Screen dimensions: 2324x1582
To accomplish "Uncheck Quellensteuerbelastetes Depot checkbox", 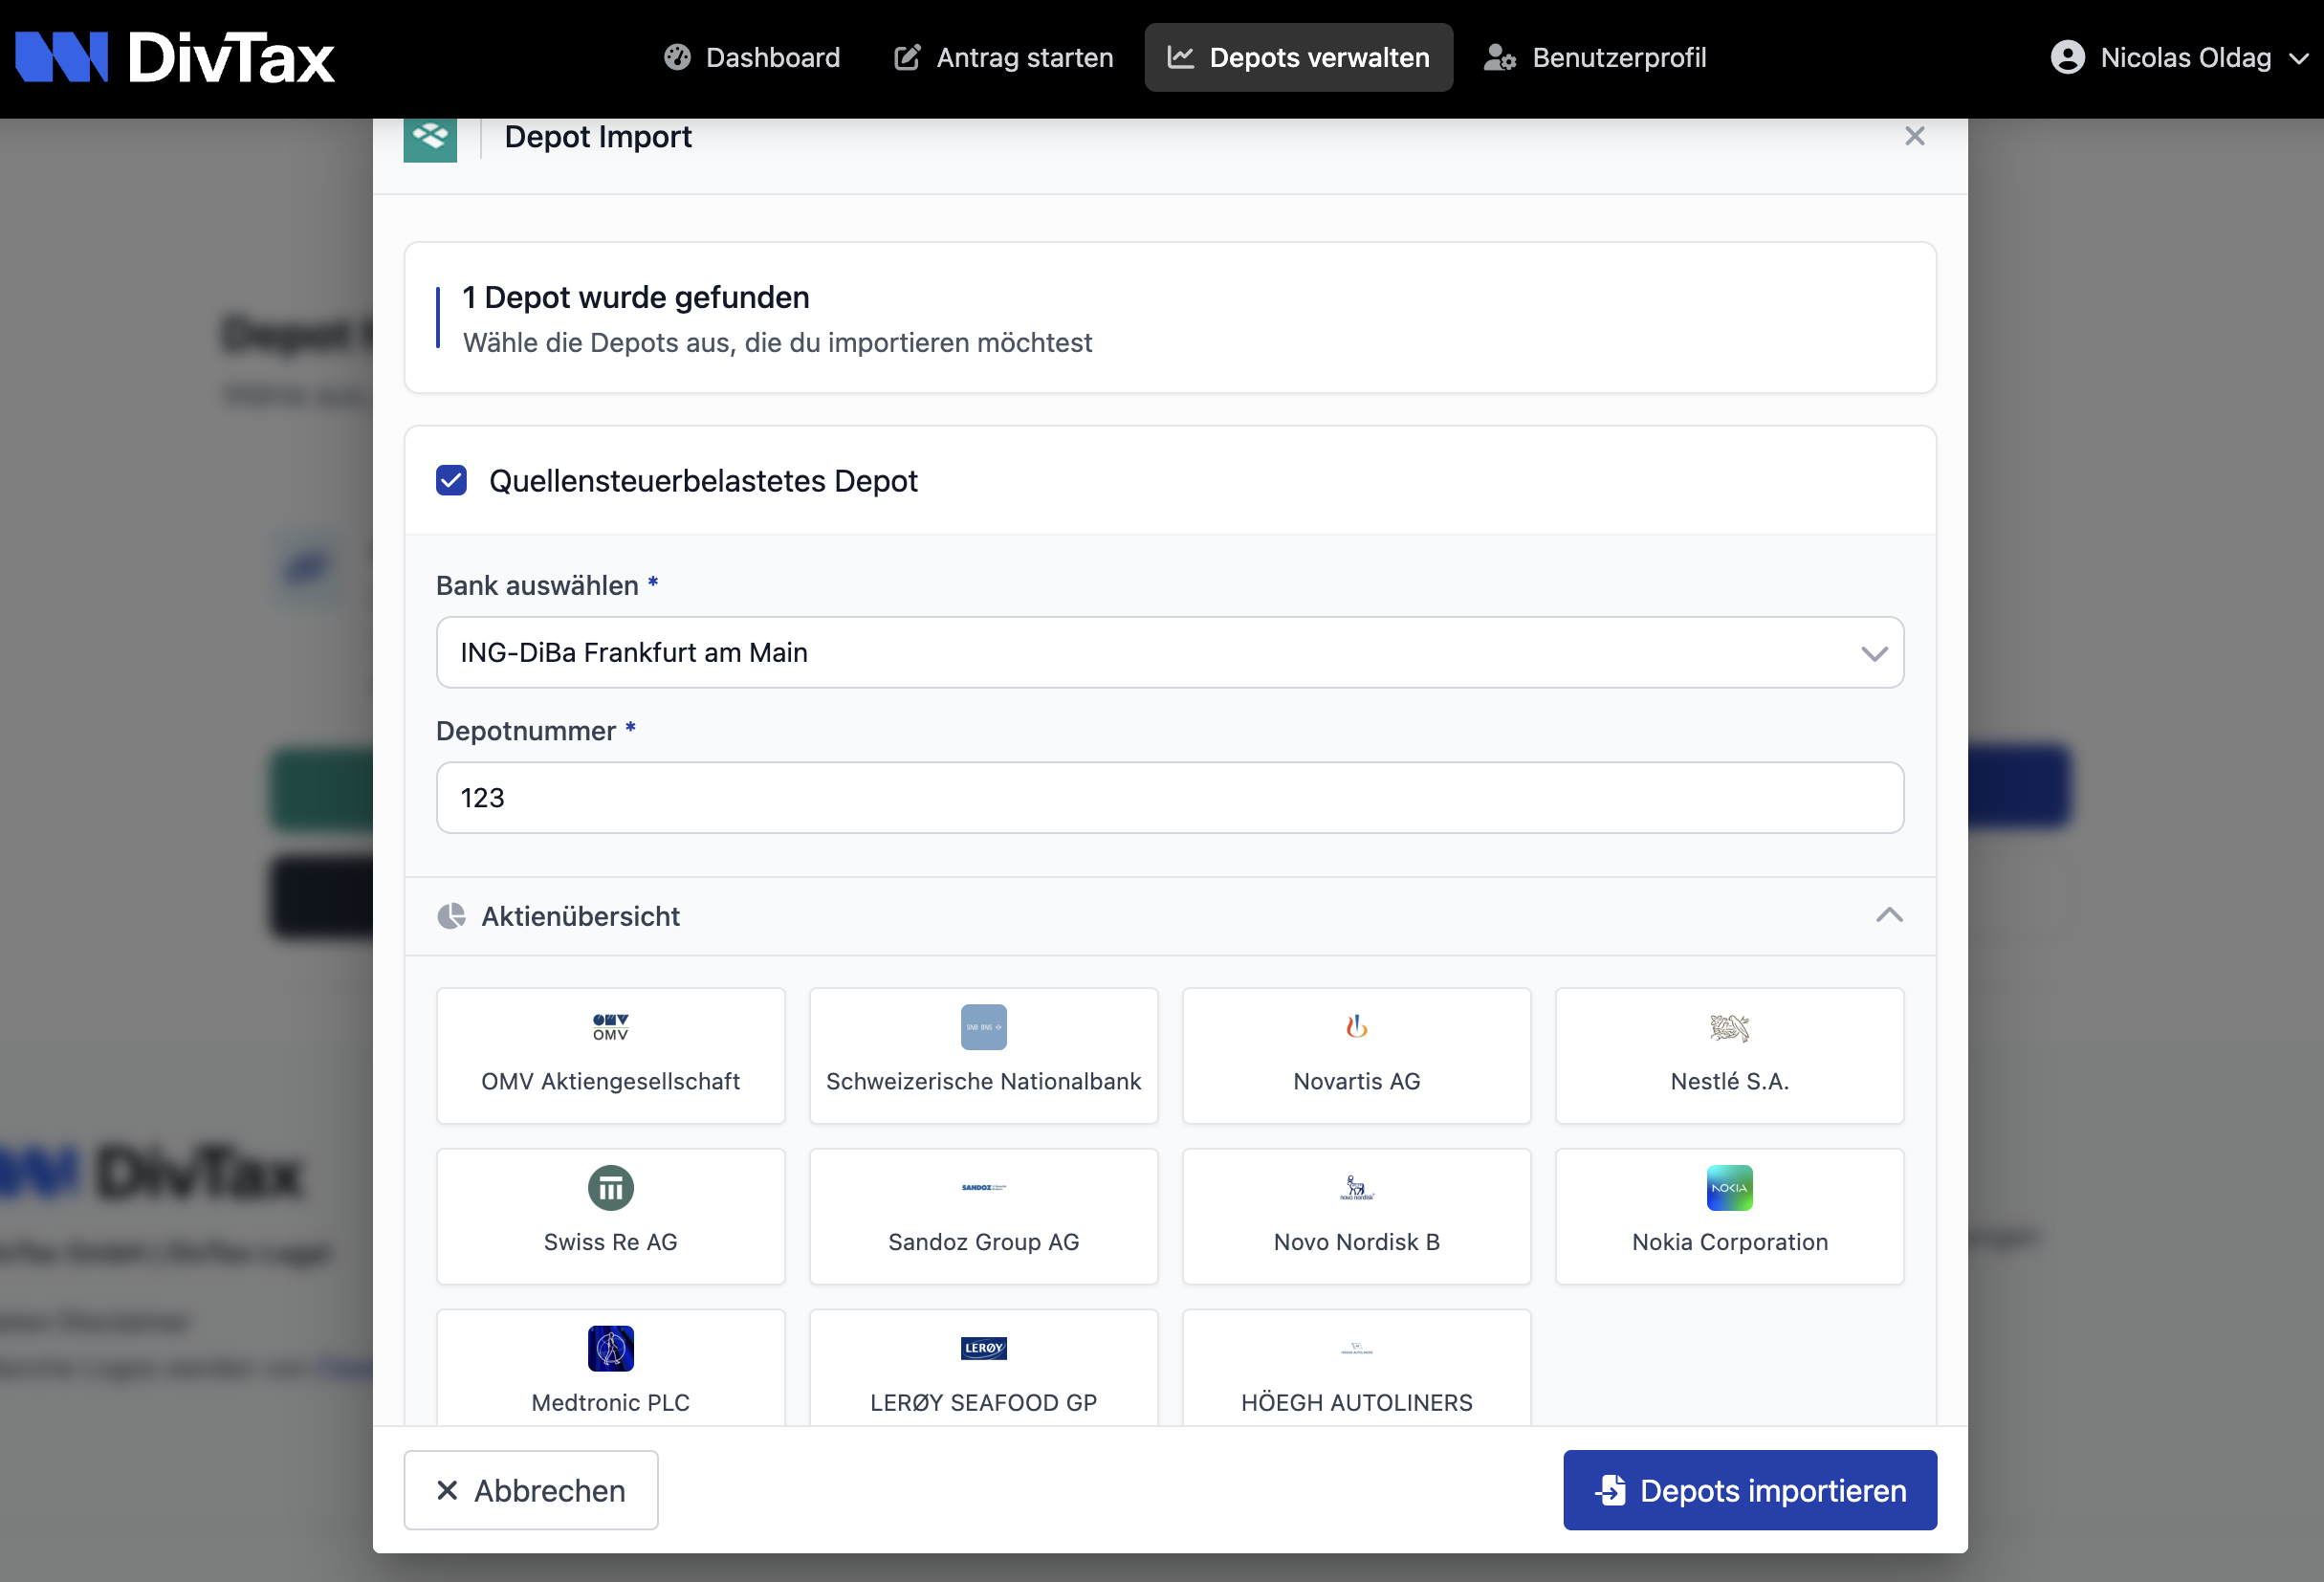I will click(451, 481).
